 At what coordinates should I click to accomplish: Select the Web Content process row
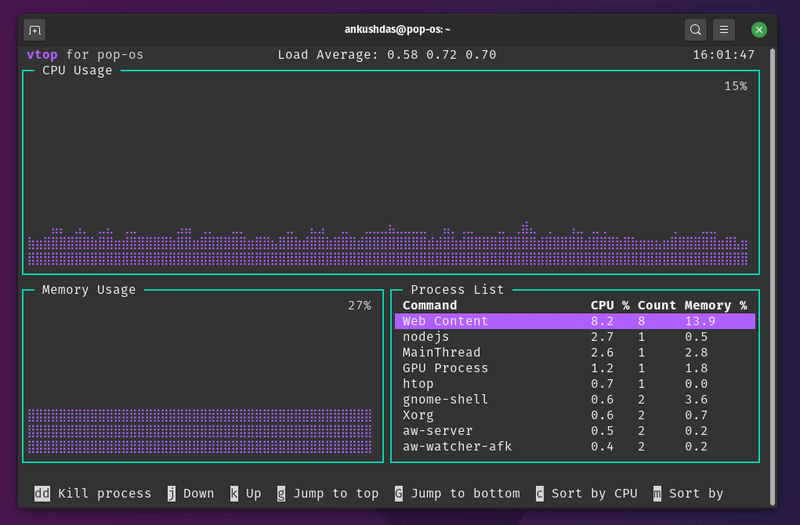575,321
